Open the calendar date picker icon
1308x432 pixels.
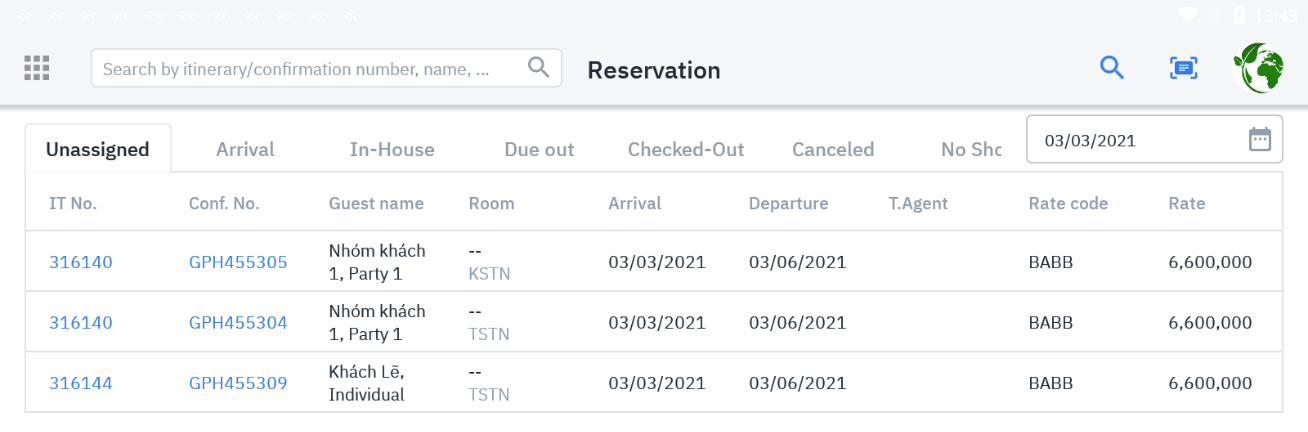(1260, 140)
